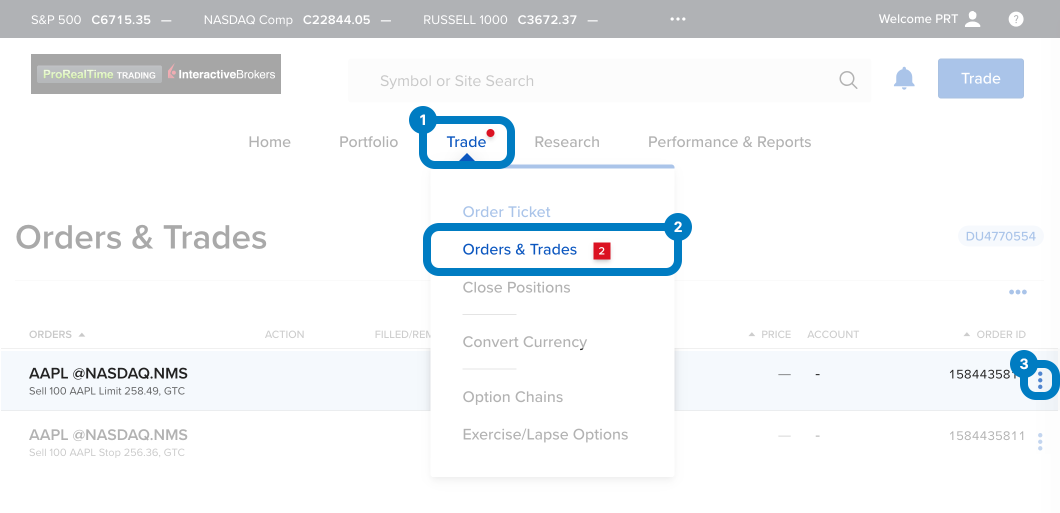The height and width of the screenshot is (513, 1060).
Task: Select Orders & Trades from the menu
Action: (520, 250)
